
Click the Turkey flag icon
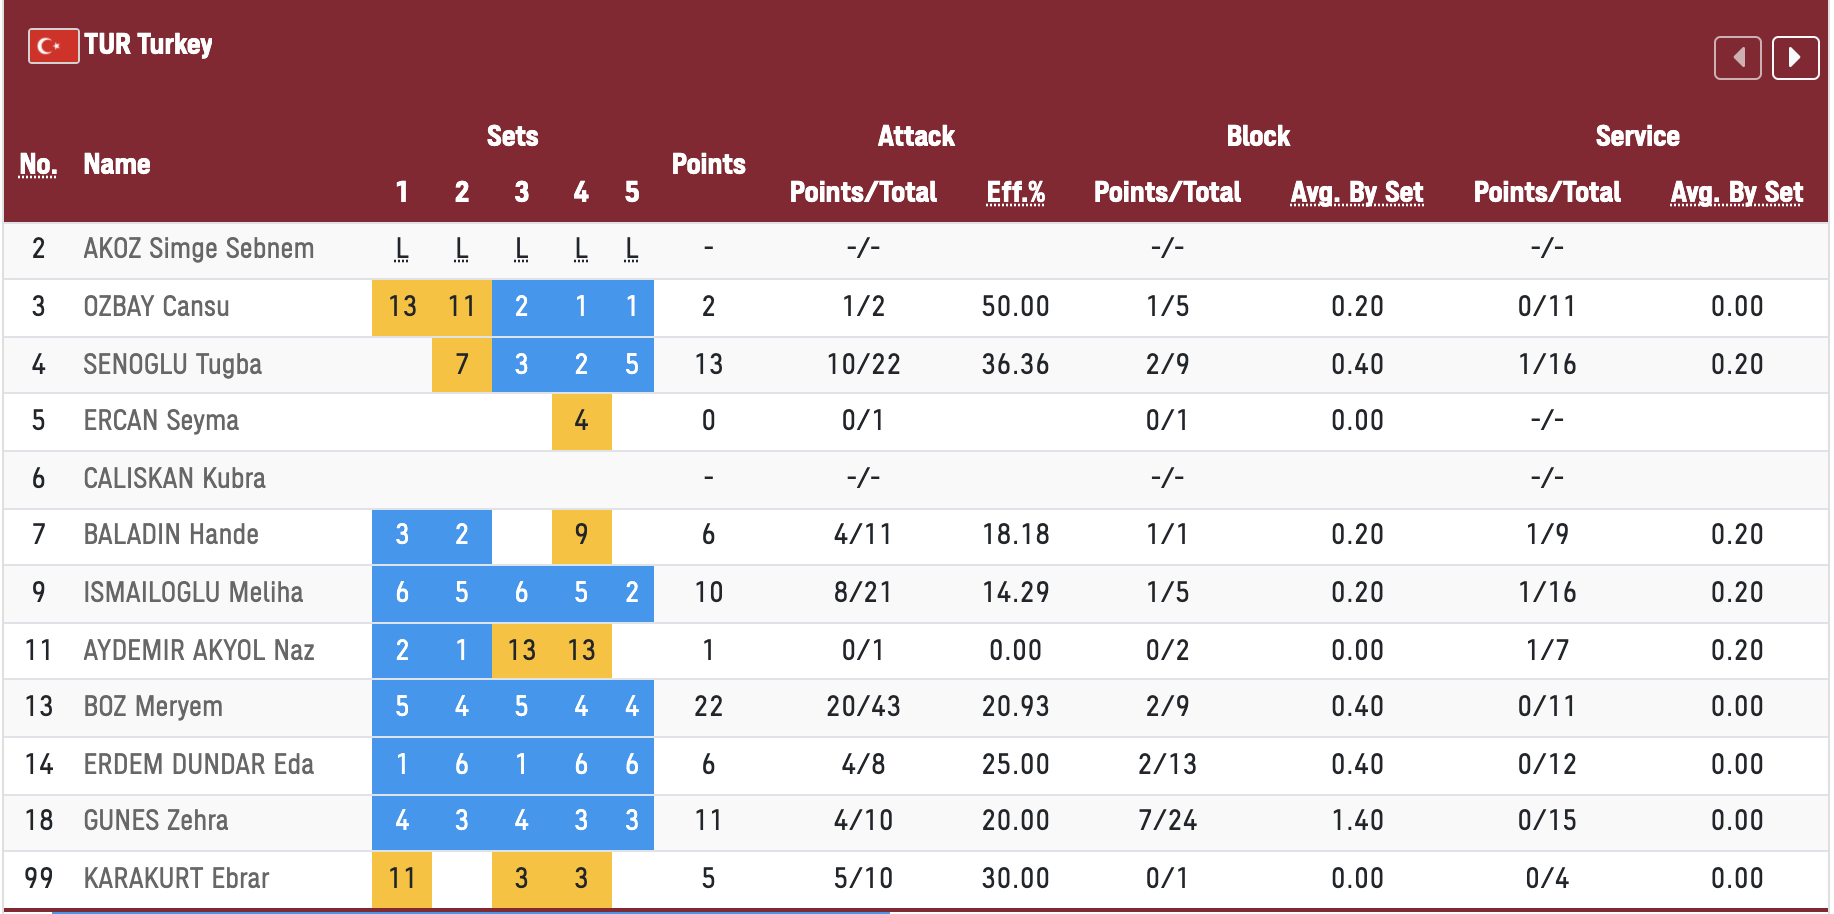tap(53, 46)
